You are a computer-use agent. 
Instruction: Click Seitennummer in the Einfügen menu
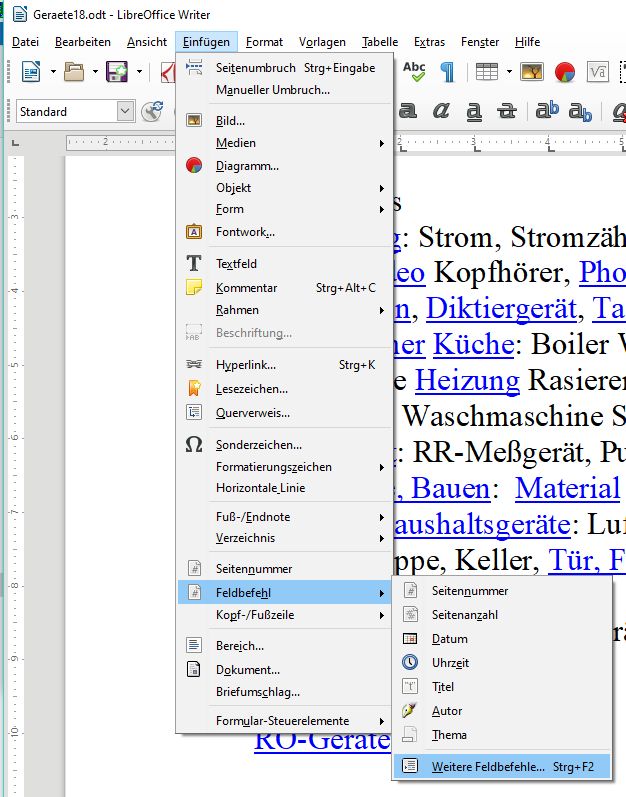285,568
